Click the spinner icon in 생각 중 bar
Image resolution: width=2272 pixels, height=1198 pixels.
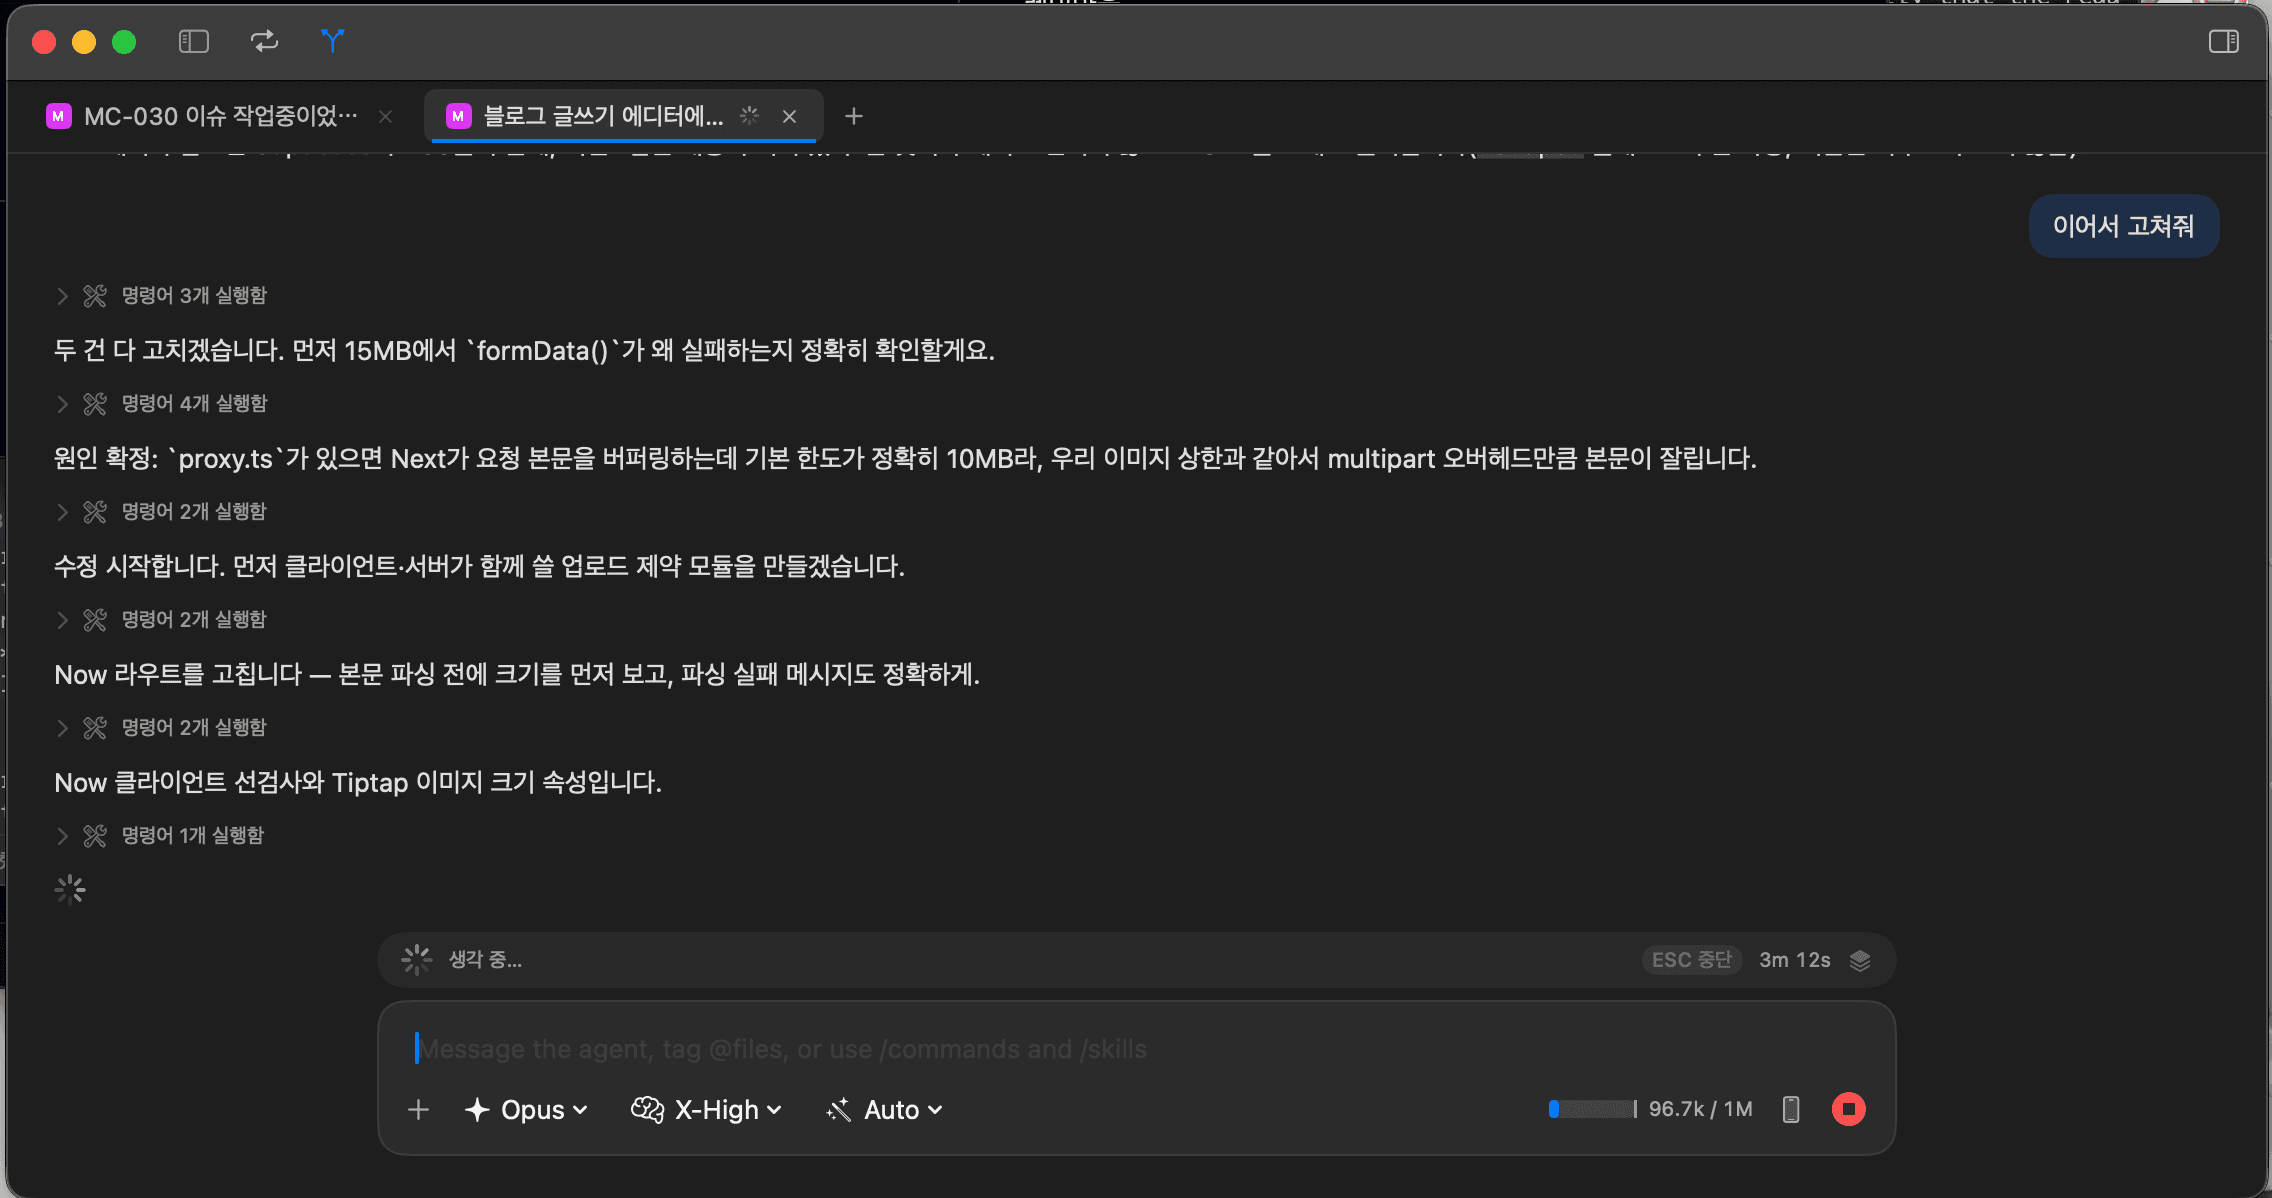[x=416, y=960]
